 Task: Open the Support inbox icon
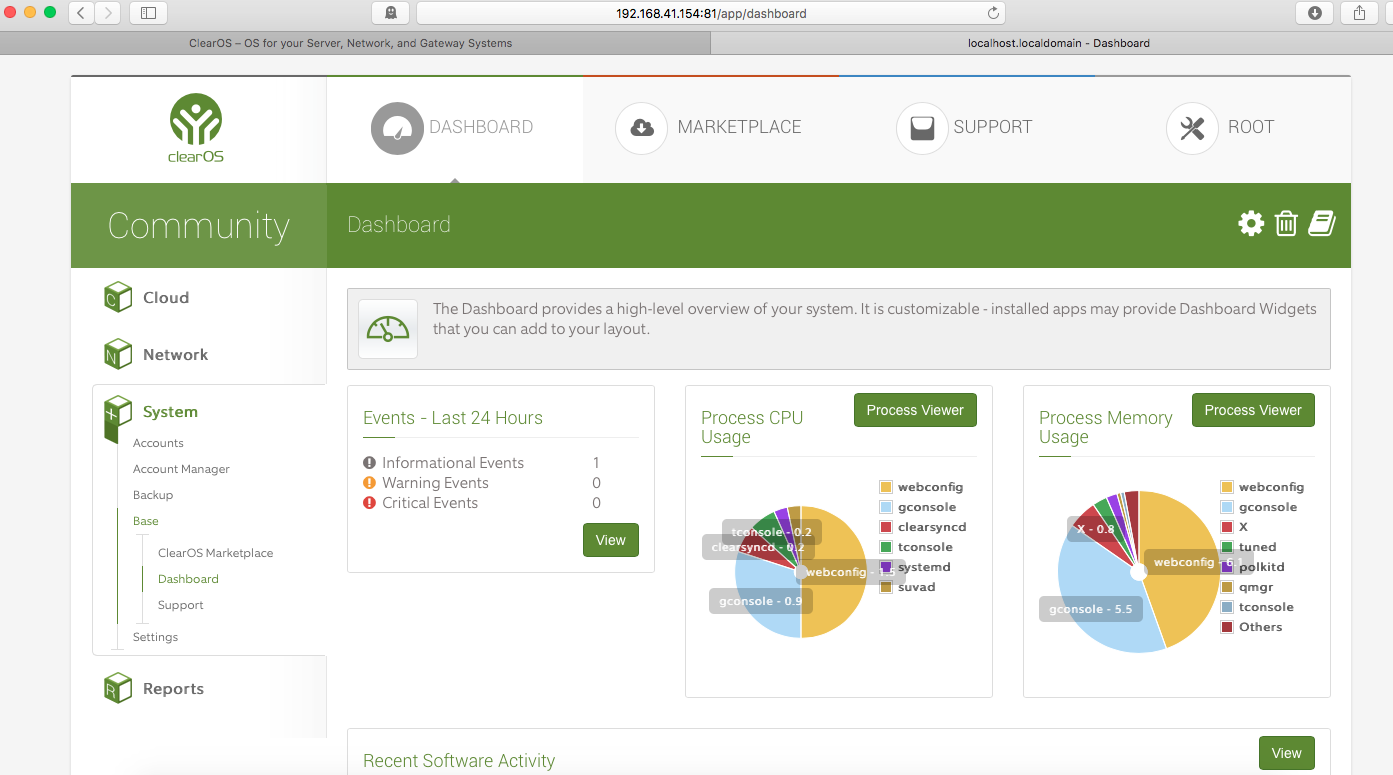point(922,128)
